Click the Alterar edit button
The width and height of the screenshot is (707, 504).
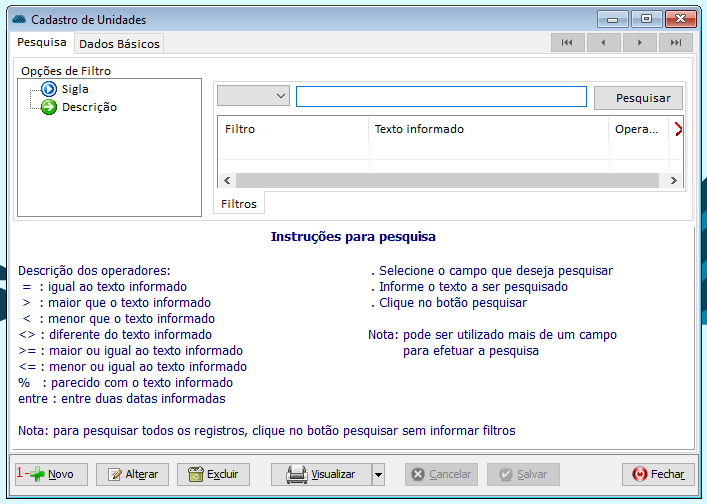click(x=131, y=474)
